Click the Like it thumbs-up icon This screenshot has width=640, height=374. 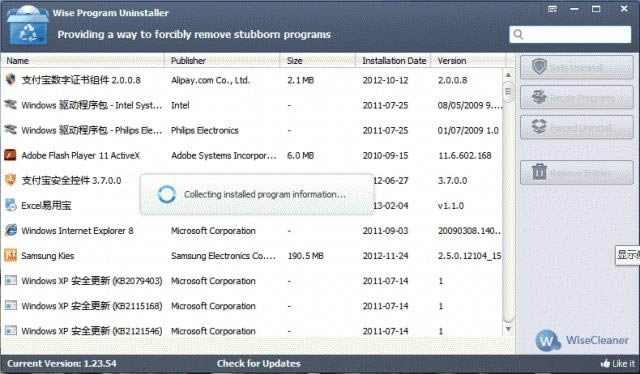(x=605, y=363)
